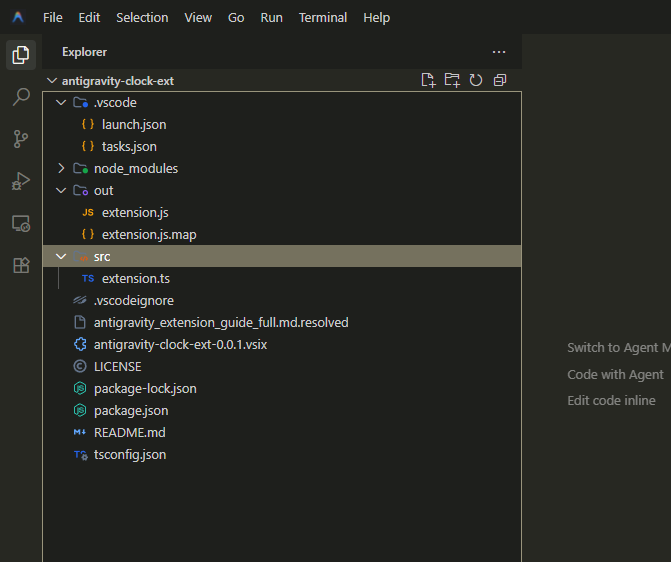Open the Run menu
This screenshot has height=562, width=671.
[x=271, y=18]
